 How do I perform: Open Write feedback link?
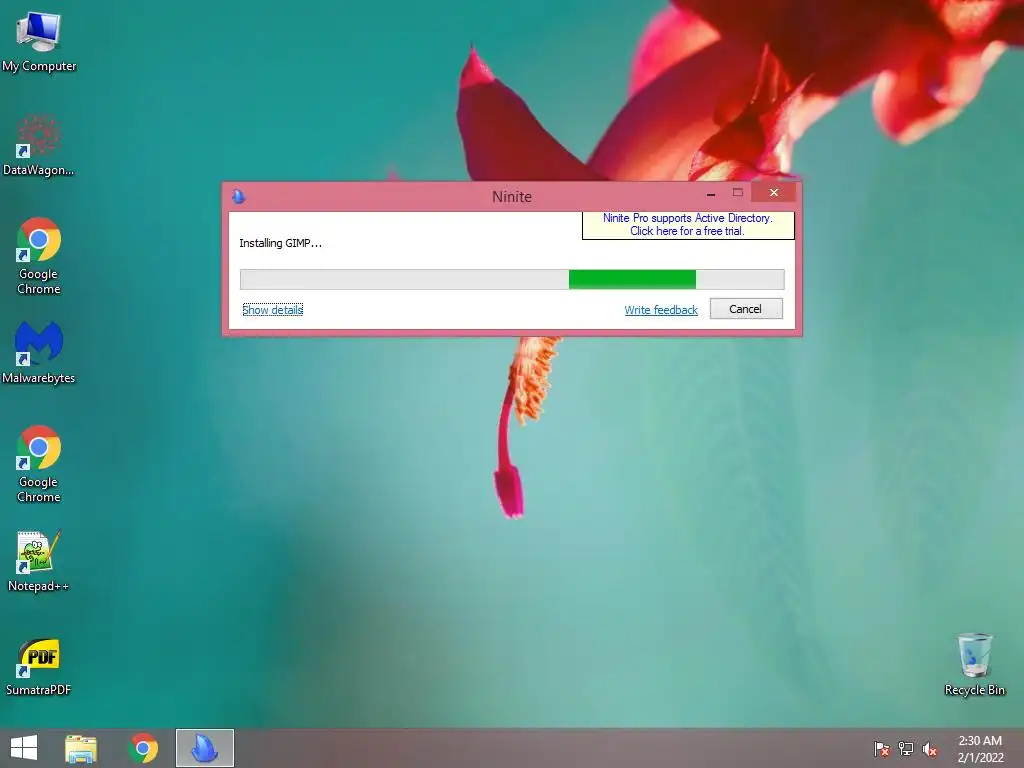[x=661, y=310]
